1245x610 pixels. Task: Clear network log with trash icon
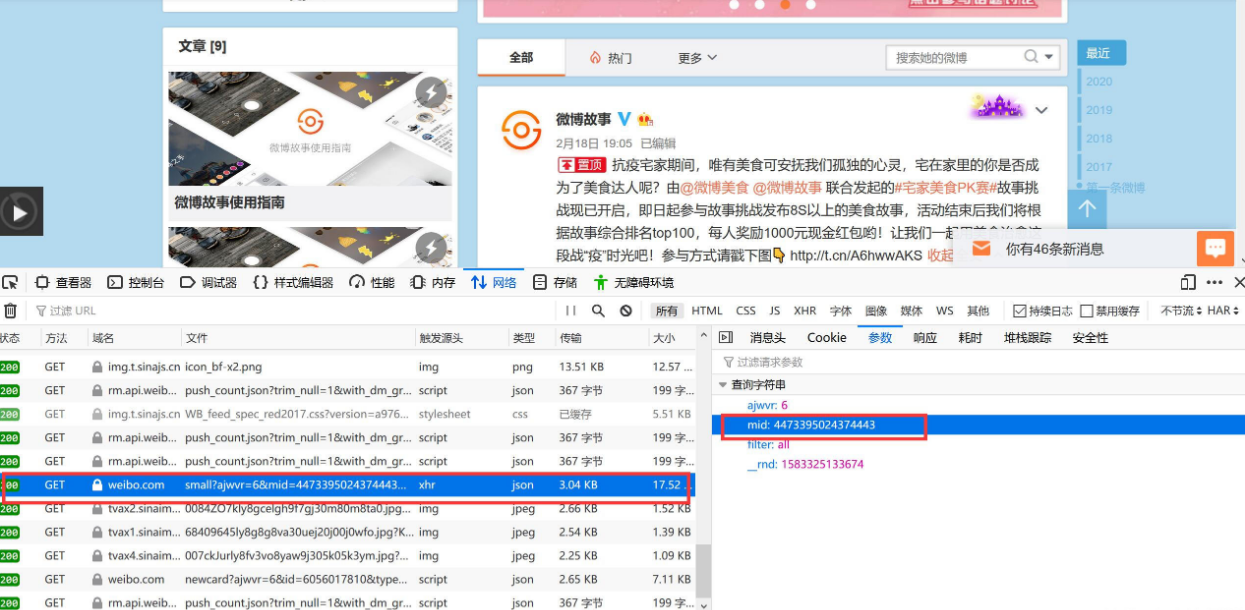pyautogui.click(x=10, y=311)
